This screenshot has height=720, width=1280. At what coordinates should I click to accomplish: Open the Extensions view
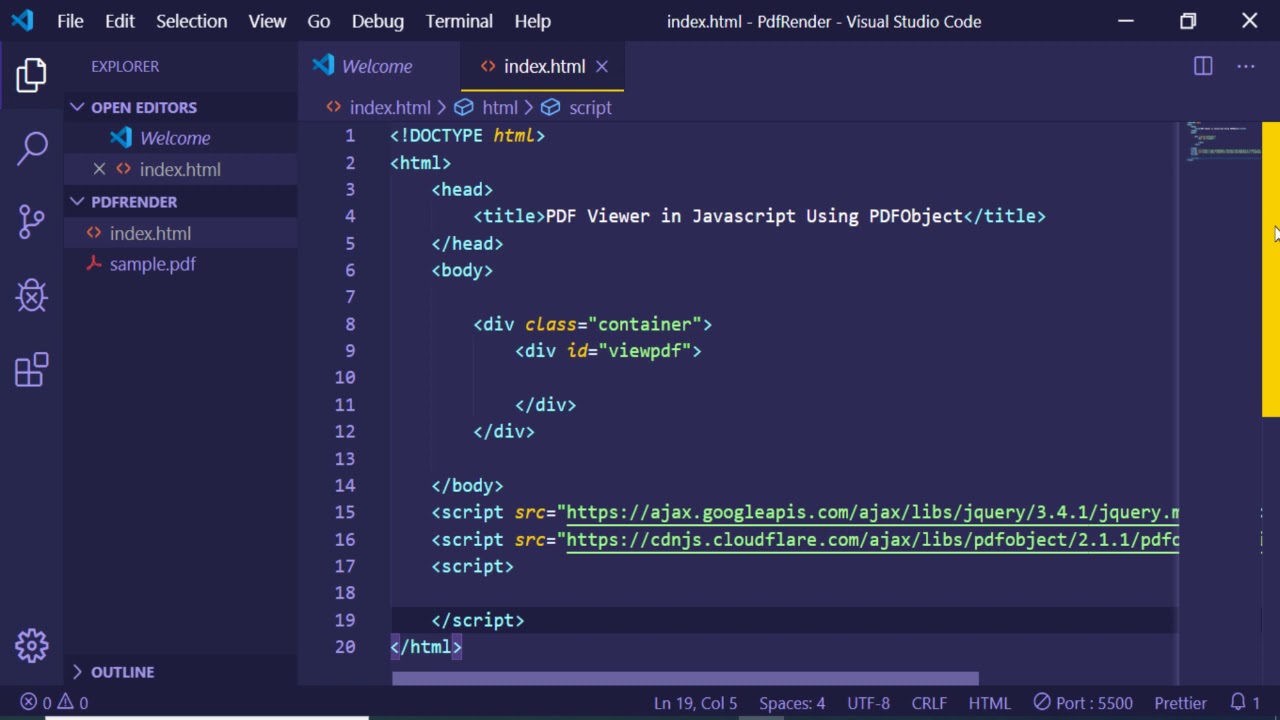(32, 369)
